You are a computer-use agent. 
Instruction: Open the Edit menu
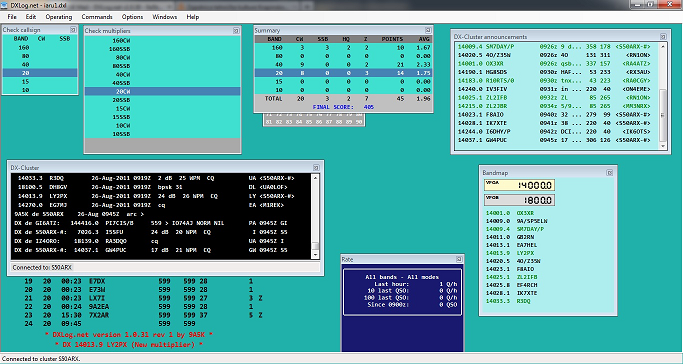coord(30,17)
